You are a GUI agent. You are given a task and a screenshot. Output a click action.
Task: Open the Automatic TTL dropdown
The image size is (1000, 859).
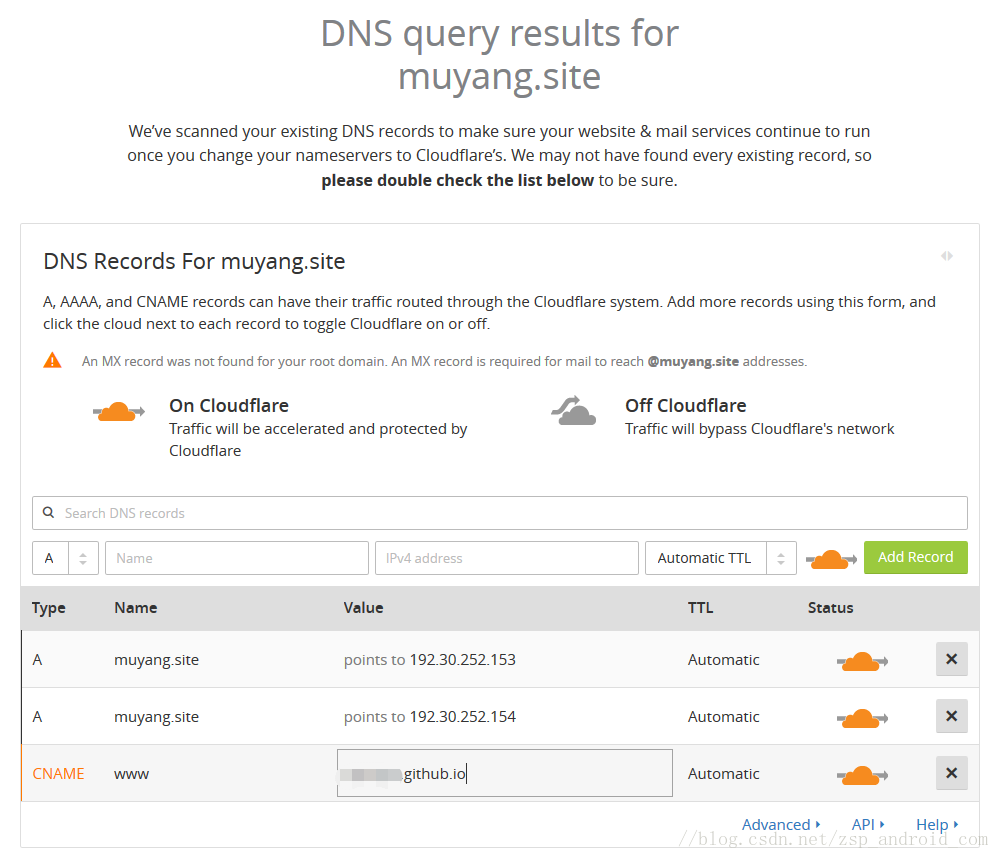721,558
